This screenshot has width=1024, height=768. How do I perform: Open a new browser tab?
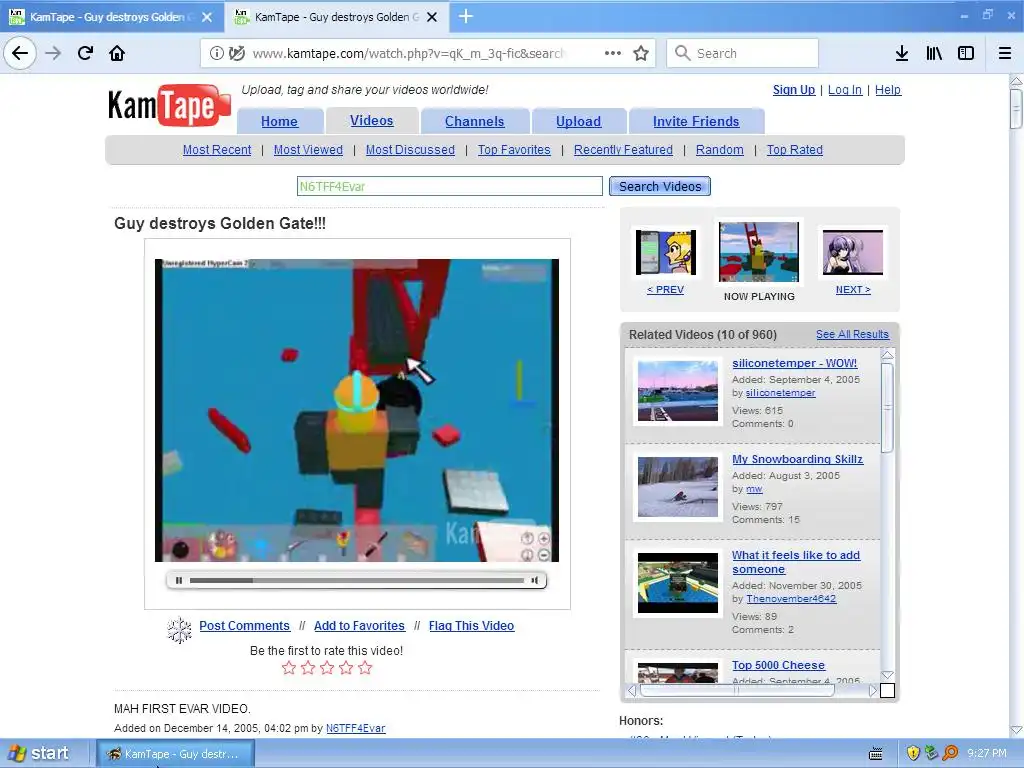(x=466, y=16)
